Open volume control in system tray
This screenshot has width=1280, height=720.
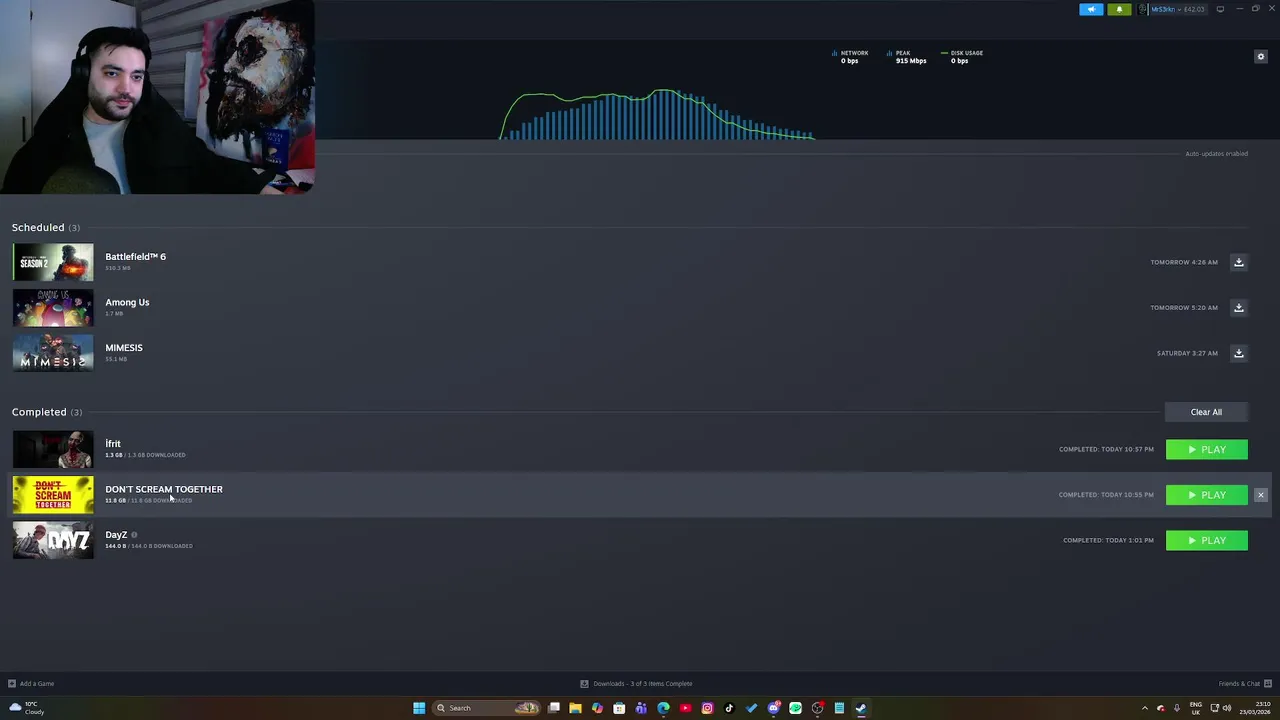tap(1226, 708)
